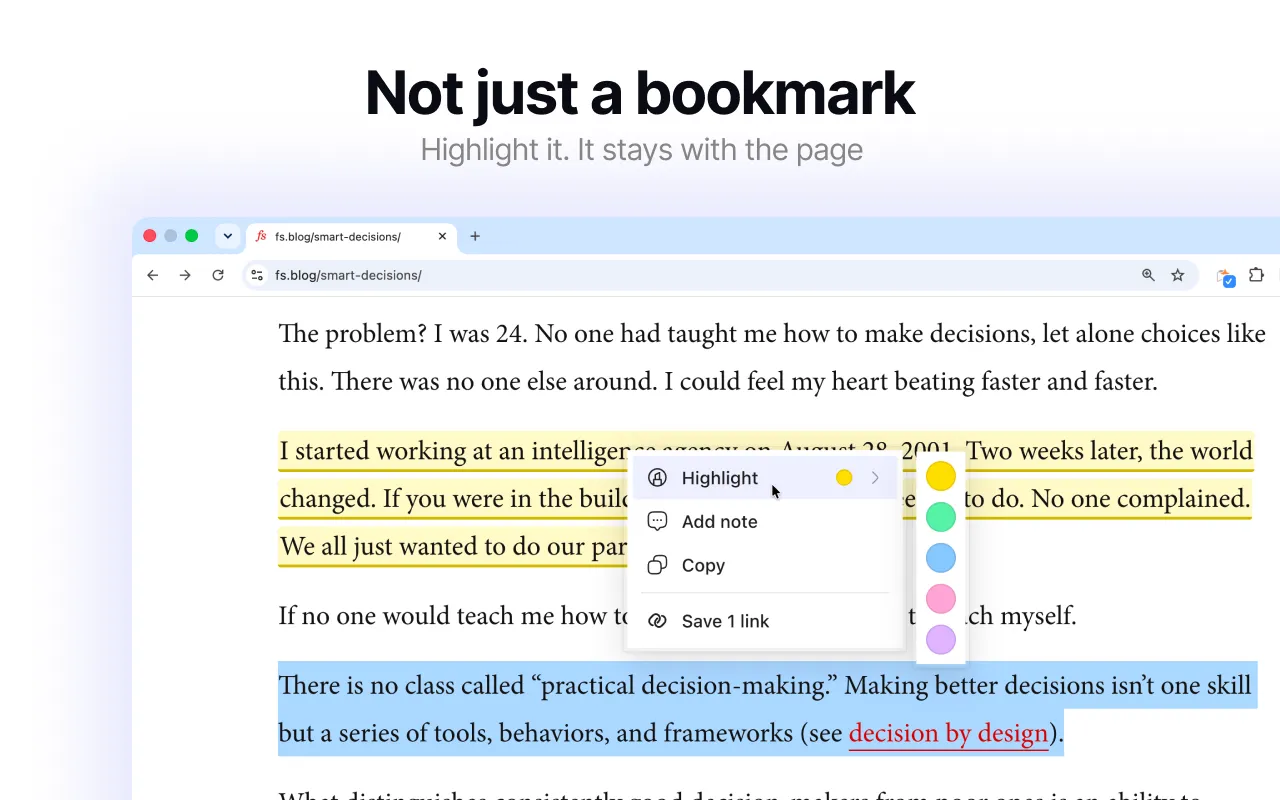Pick the pink highlight color swatch

point(941,599)
